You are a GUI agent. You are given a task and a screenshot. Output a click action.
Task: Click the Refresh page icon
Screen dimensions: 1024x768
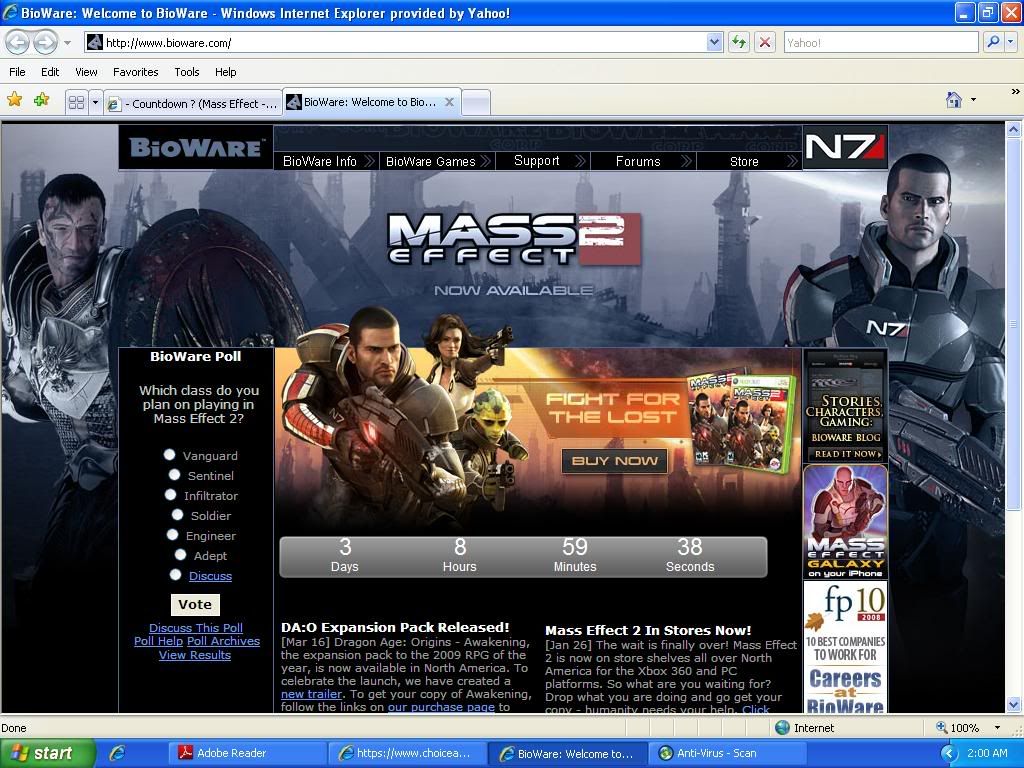(x=739, y=42)
